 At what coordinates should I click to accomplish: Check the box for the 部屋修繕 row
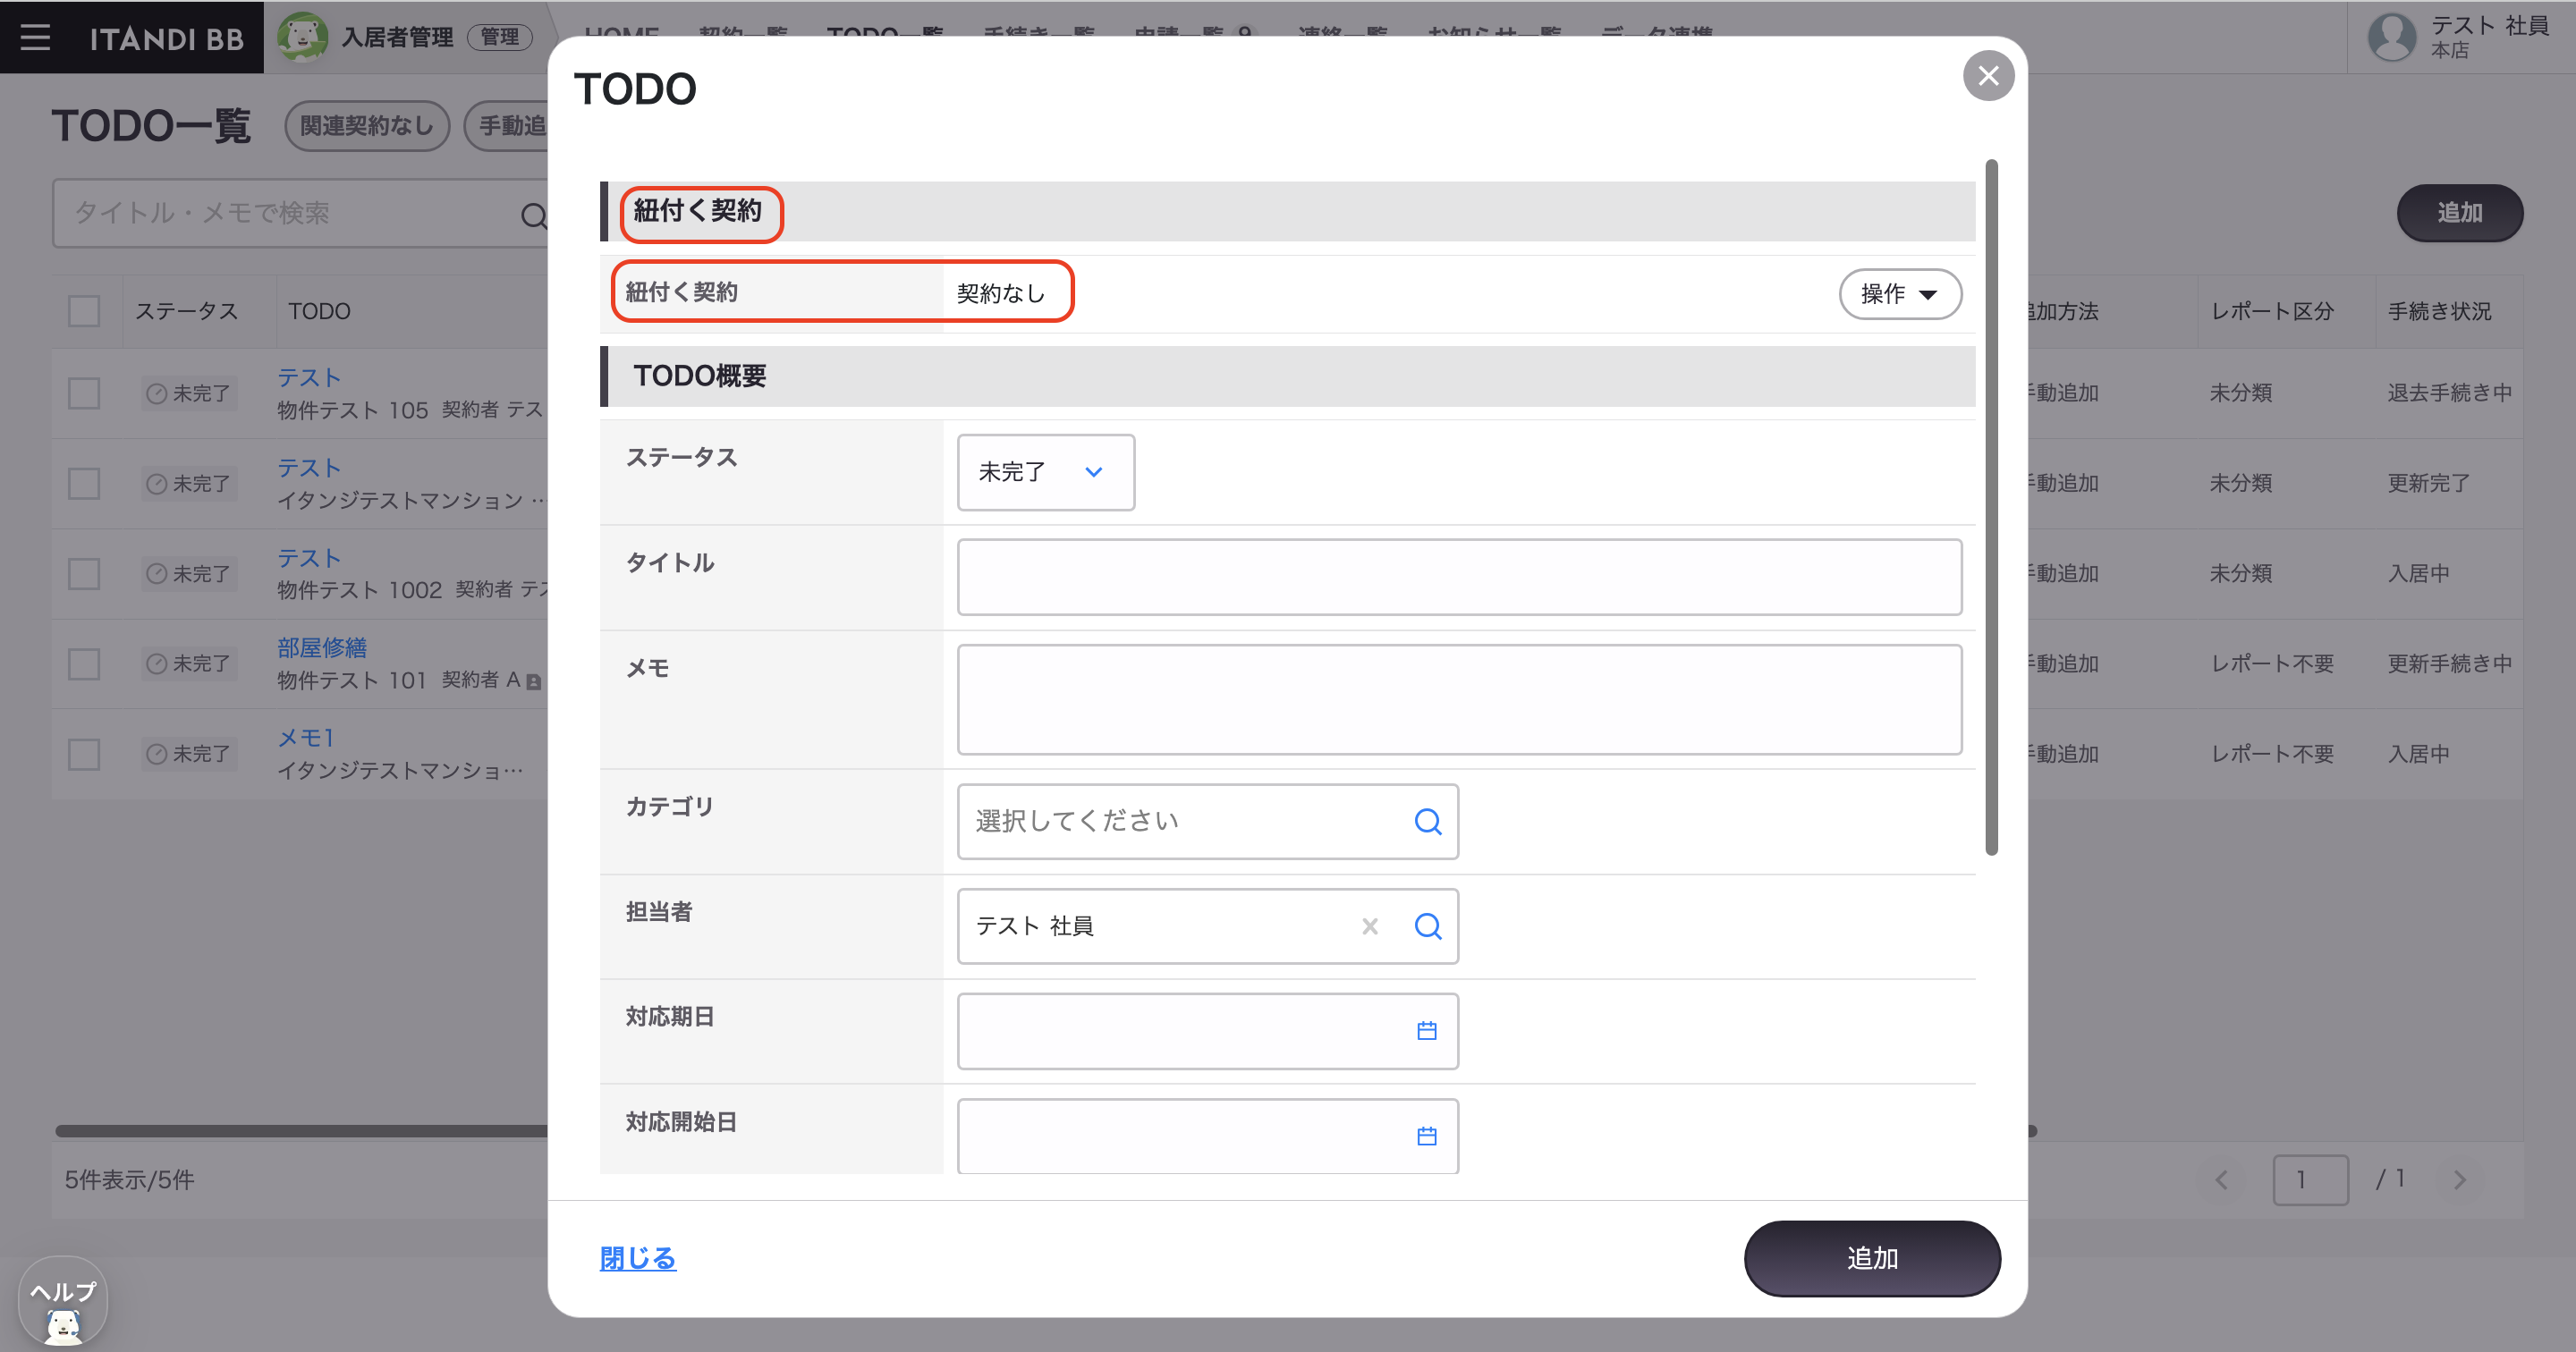84,664
